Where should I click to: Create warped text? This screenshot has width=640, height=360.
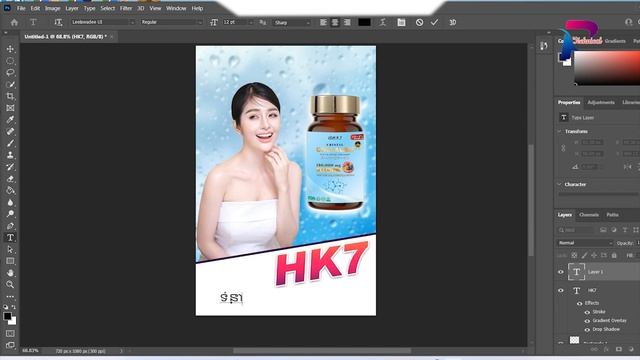[x=382, y=22]
